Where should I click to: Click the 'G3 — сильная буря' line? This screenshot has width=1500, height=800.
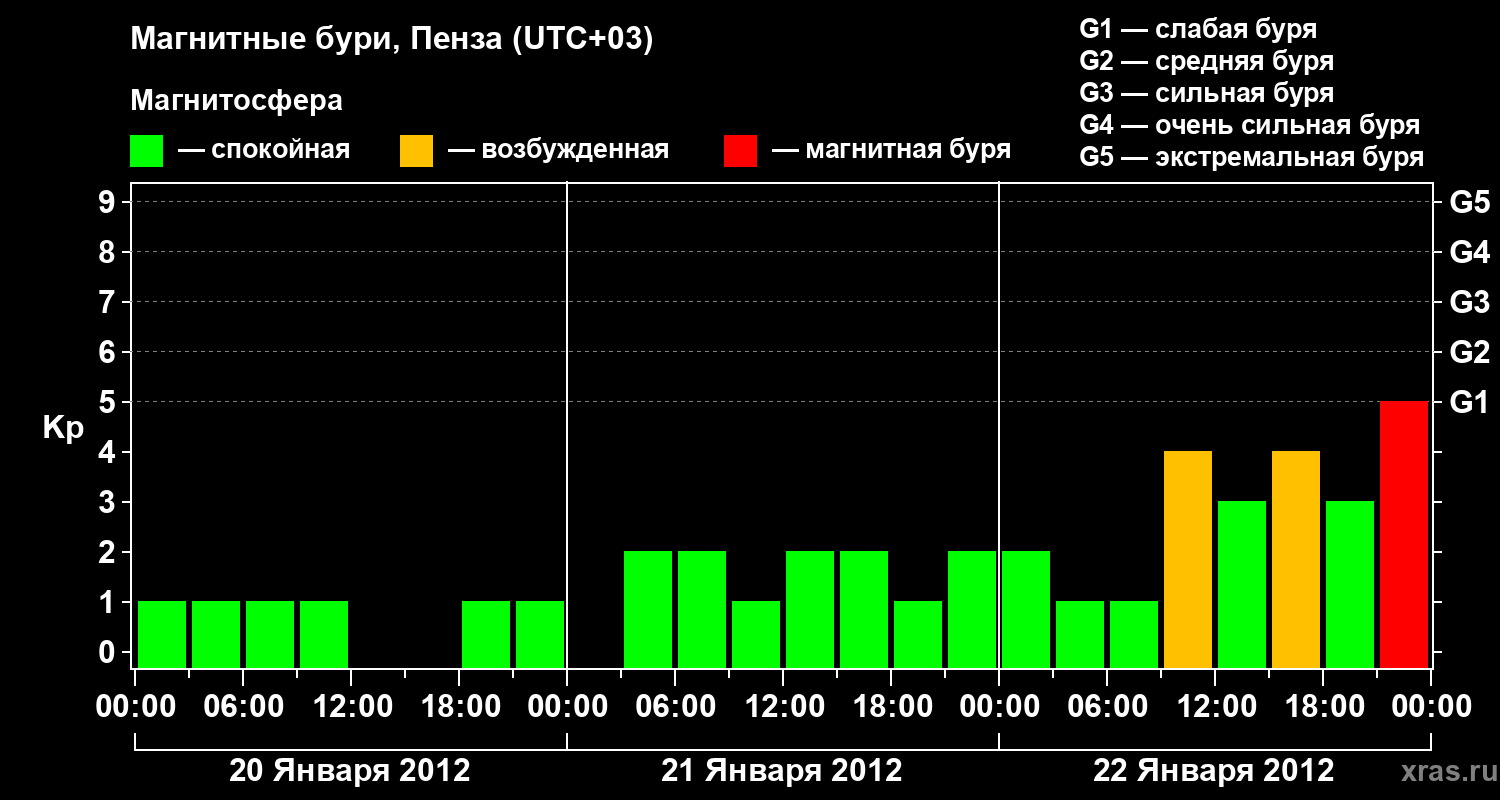[x=1207, y=93]
